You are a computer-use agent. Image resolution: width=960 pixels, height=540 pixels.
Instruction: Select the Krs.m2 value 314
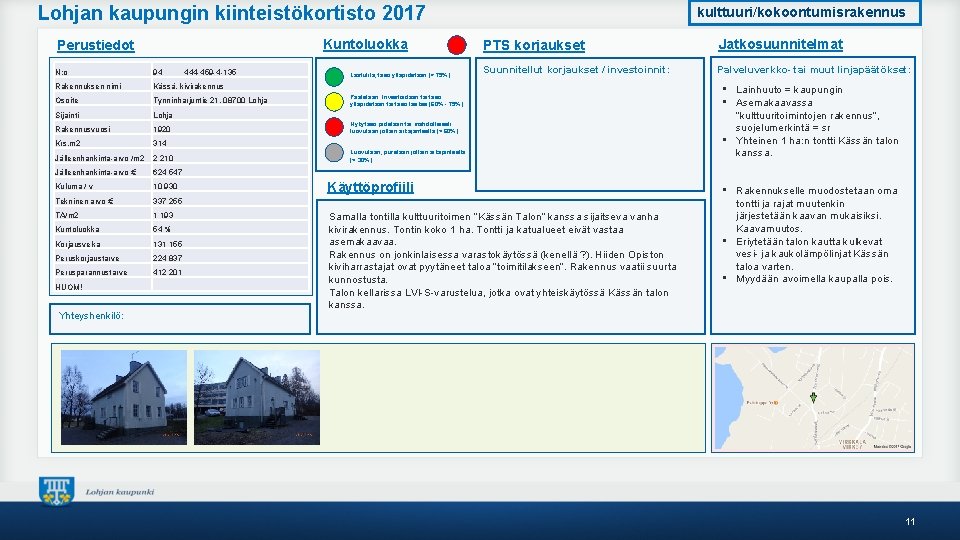160,143
